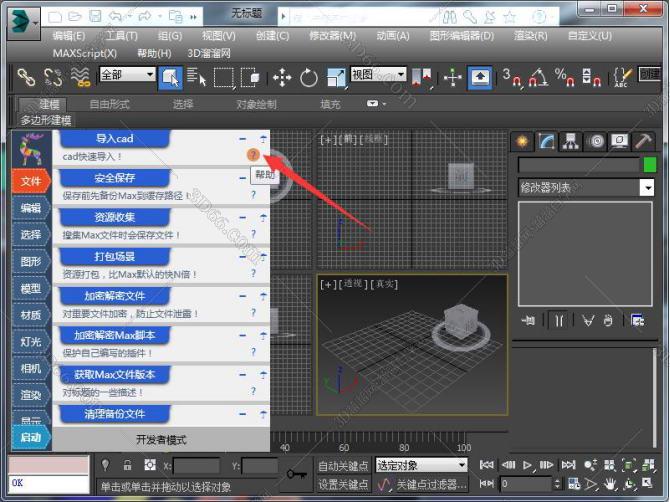Click the 获取Max文件版本 button

pos(114,374)
